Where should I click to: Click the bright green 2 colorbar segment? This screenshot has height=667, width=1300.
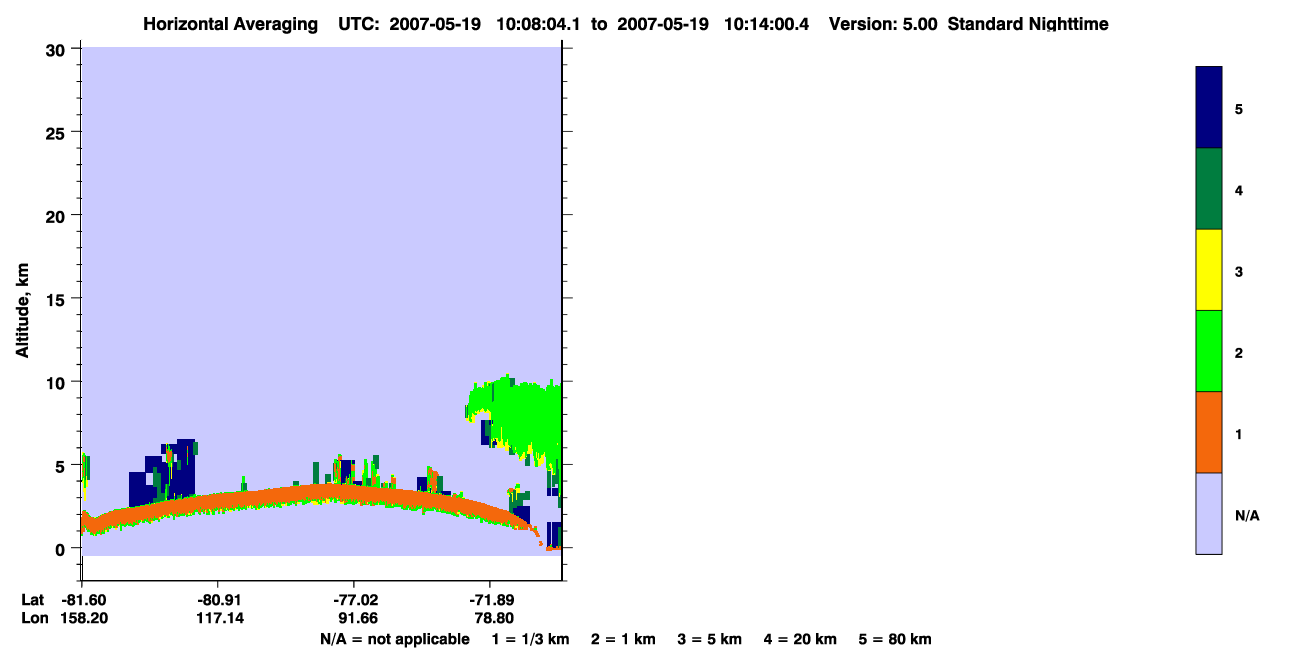pyautogui.click(x=1208, y=351)
